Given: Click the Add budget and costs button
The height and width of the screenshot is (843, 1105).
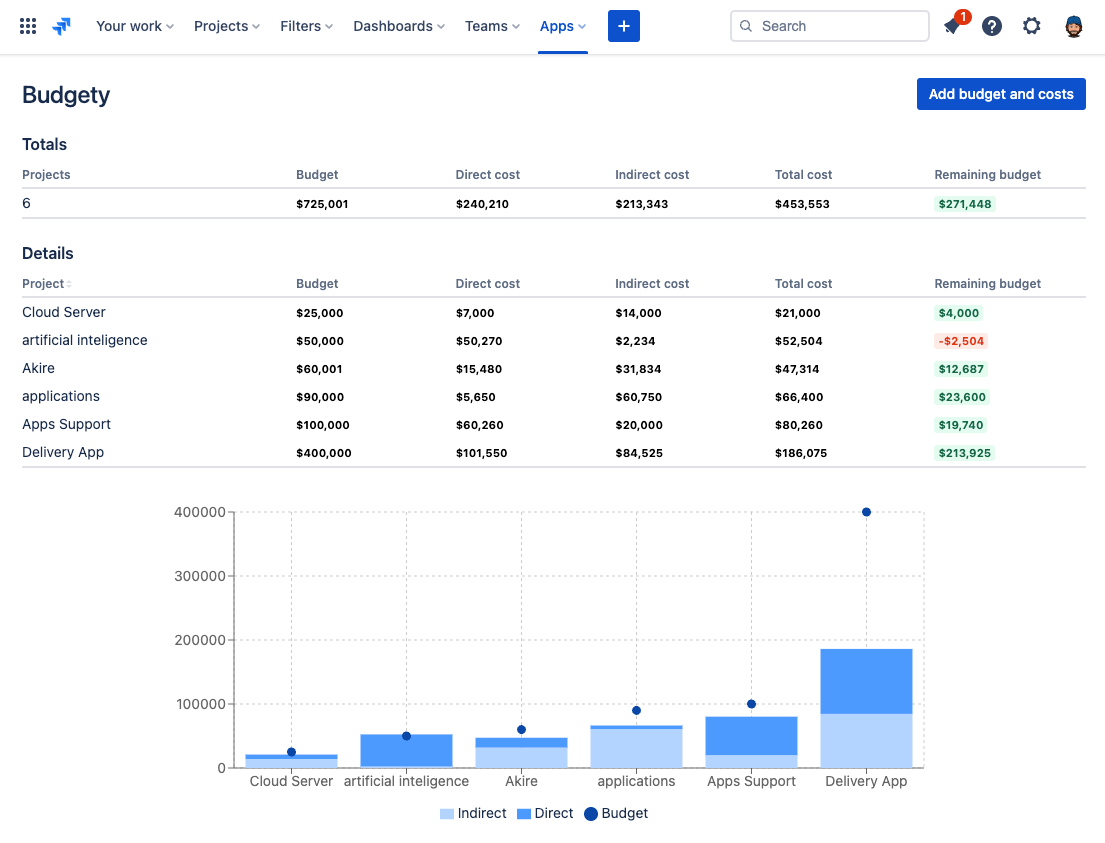Looking at the screenshot, I should pyautogui.click(x=1000, y=93).
